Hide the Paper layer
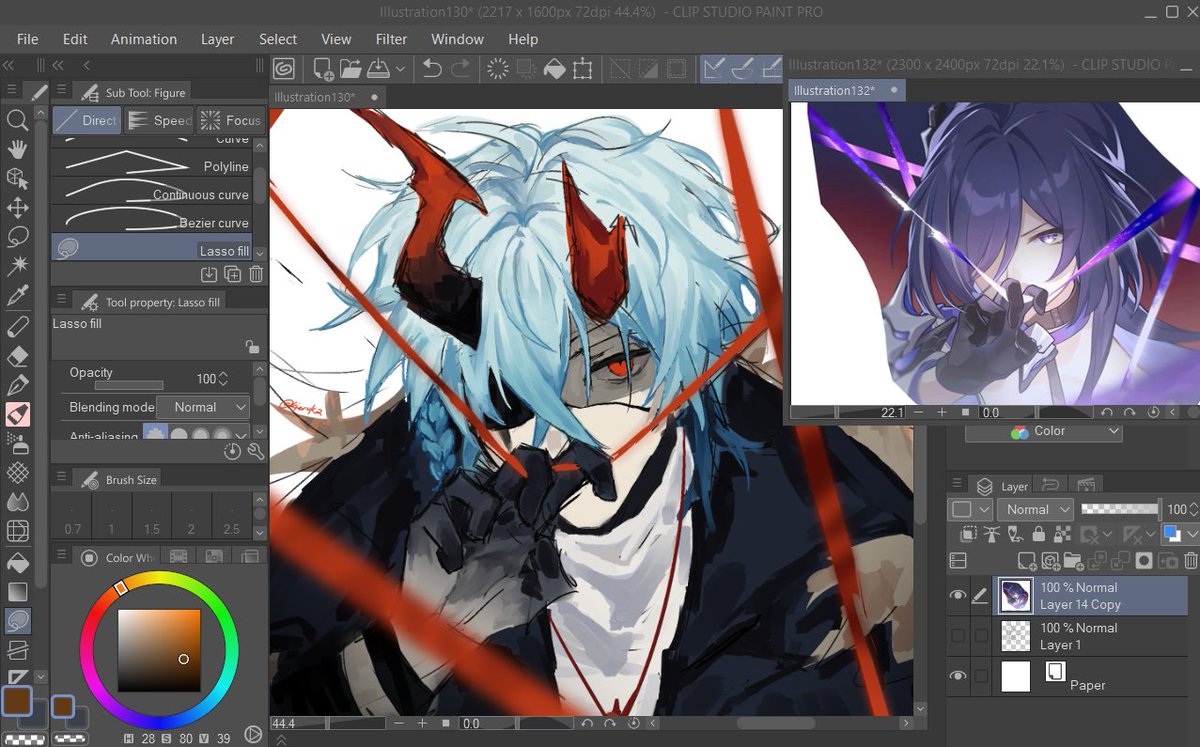The image size is (1200, 747). (958, 674)
